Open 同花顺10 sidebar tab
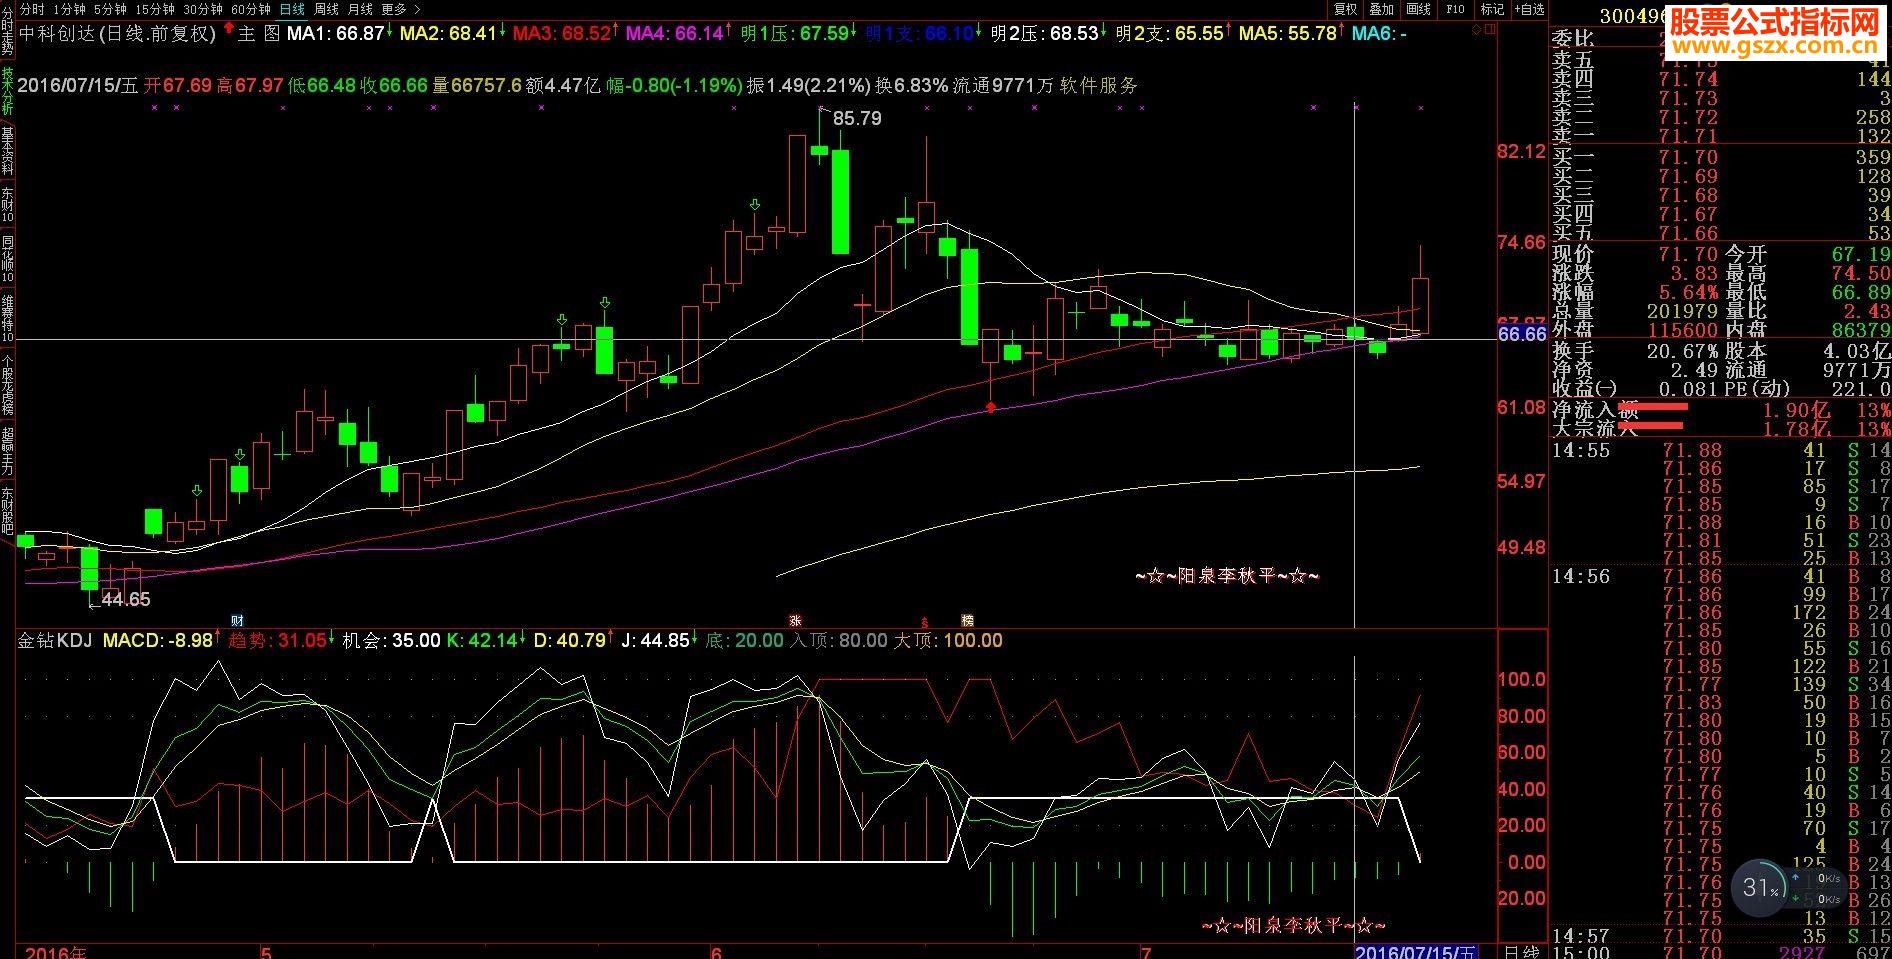 coord(7,259)
